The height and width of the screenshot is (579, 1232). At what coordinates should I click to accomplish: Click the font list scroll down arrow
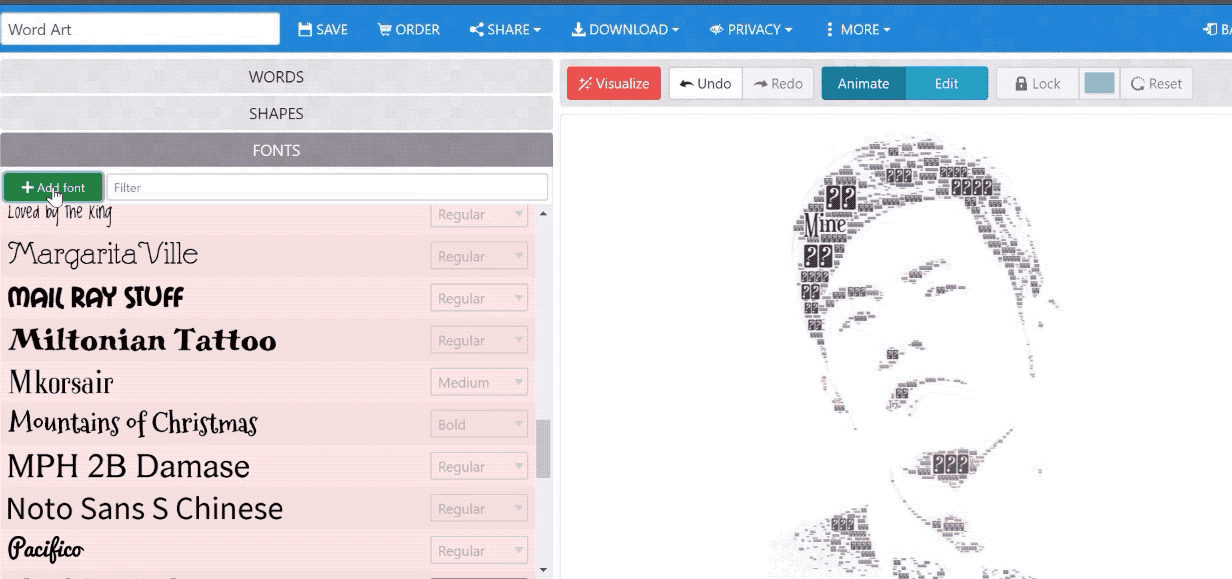(x=543, y=570)
